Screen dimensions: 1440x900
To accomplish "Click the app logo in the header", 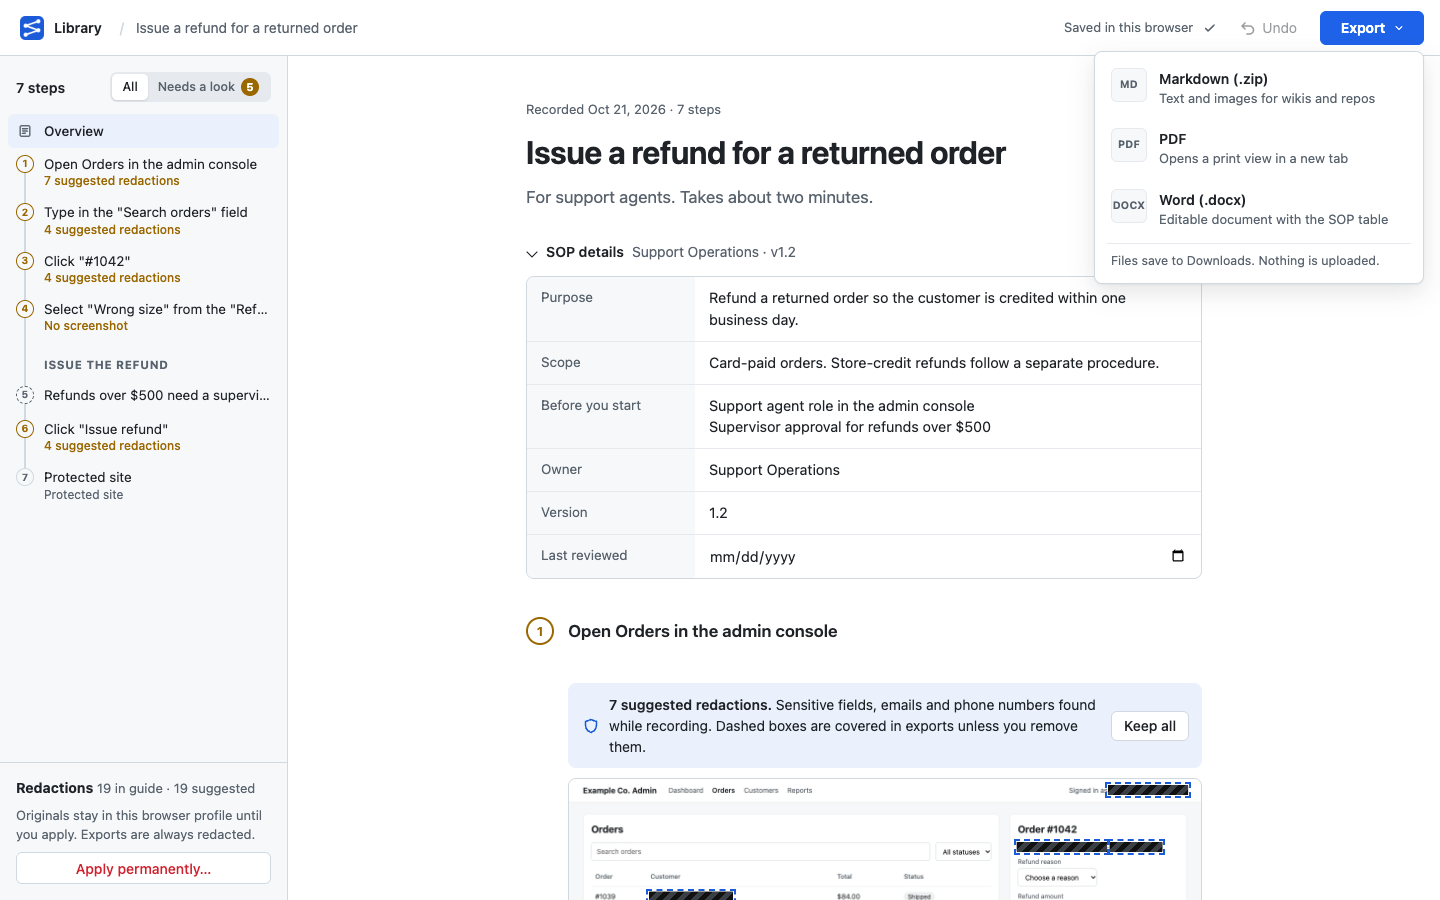I will click(32, 28).
